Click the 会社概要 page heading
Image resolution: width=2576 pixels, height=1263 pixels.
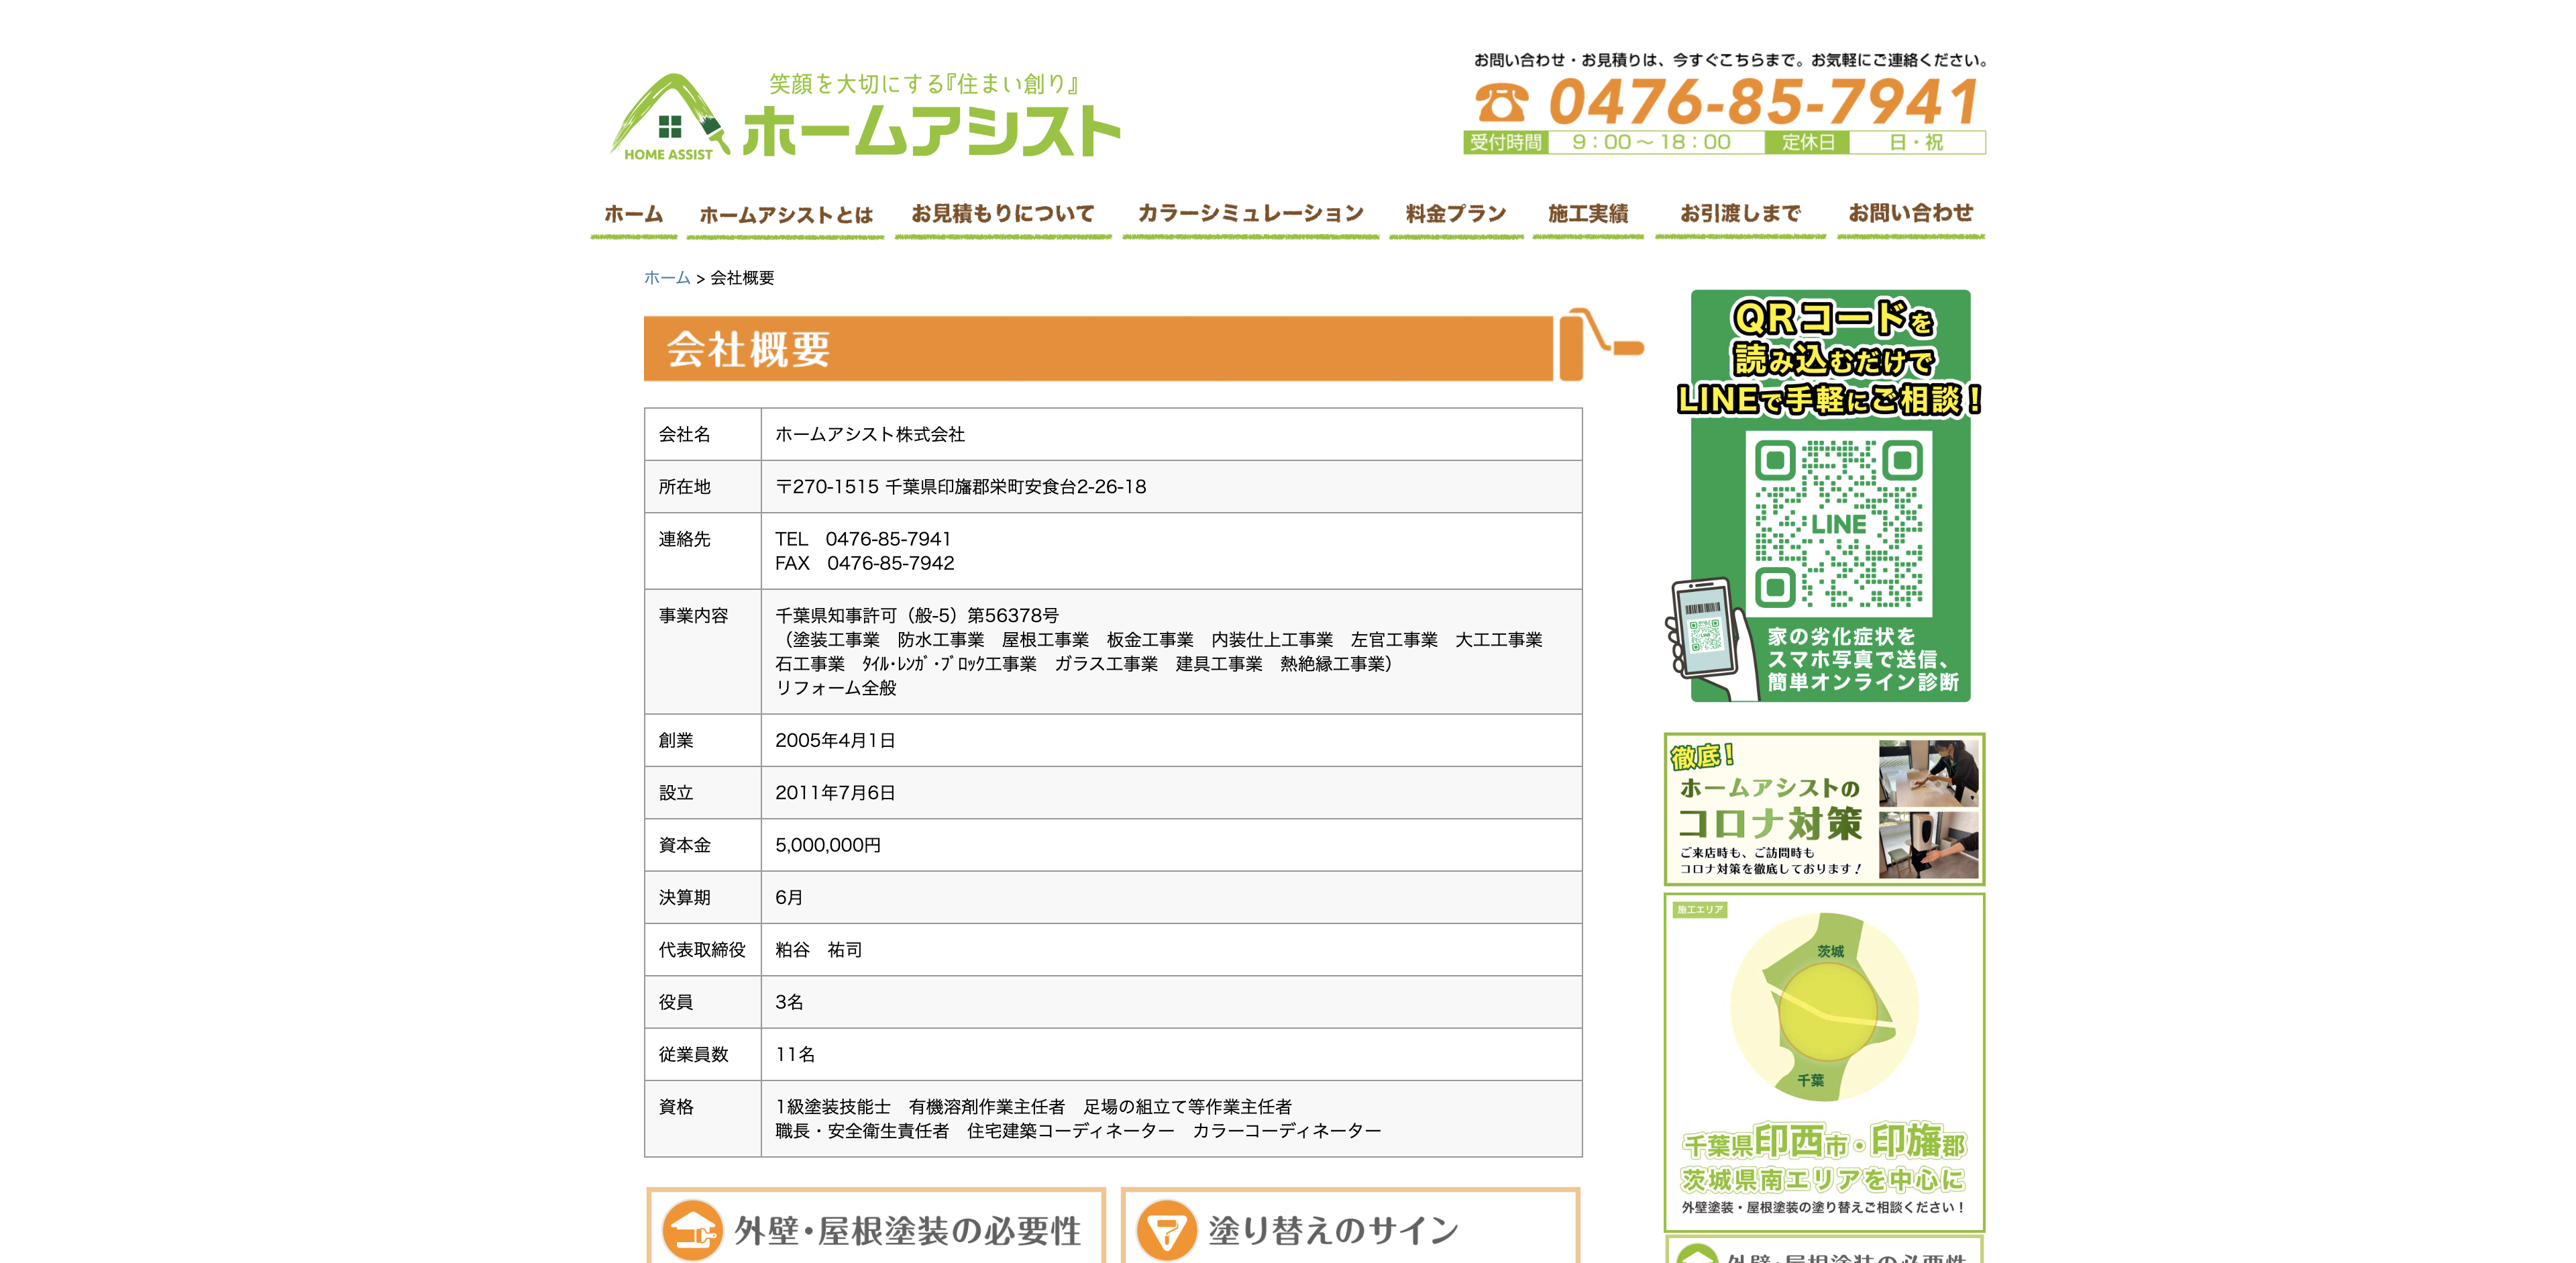click(x=748, y=350)
